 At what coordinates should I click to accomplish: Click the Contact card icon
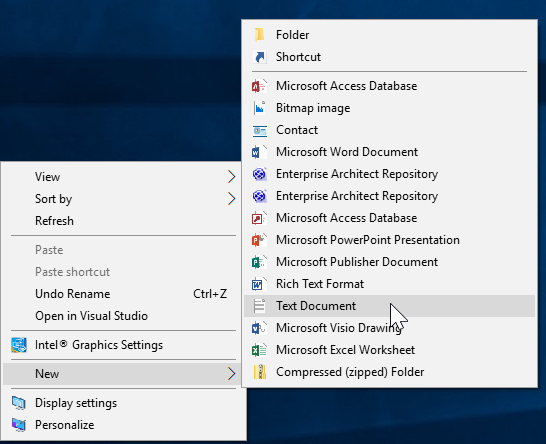[x=260, y=130]
